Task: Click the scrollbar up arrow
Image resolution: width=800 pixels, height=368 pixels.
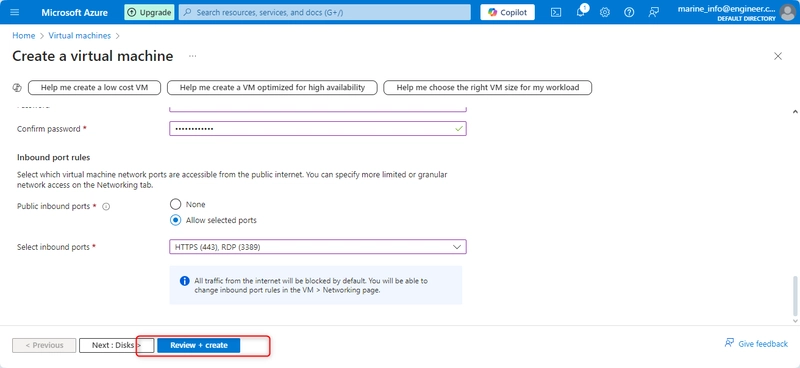Action: coord(794,111)
